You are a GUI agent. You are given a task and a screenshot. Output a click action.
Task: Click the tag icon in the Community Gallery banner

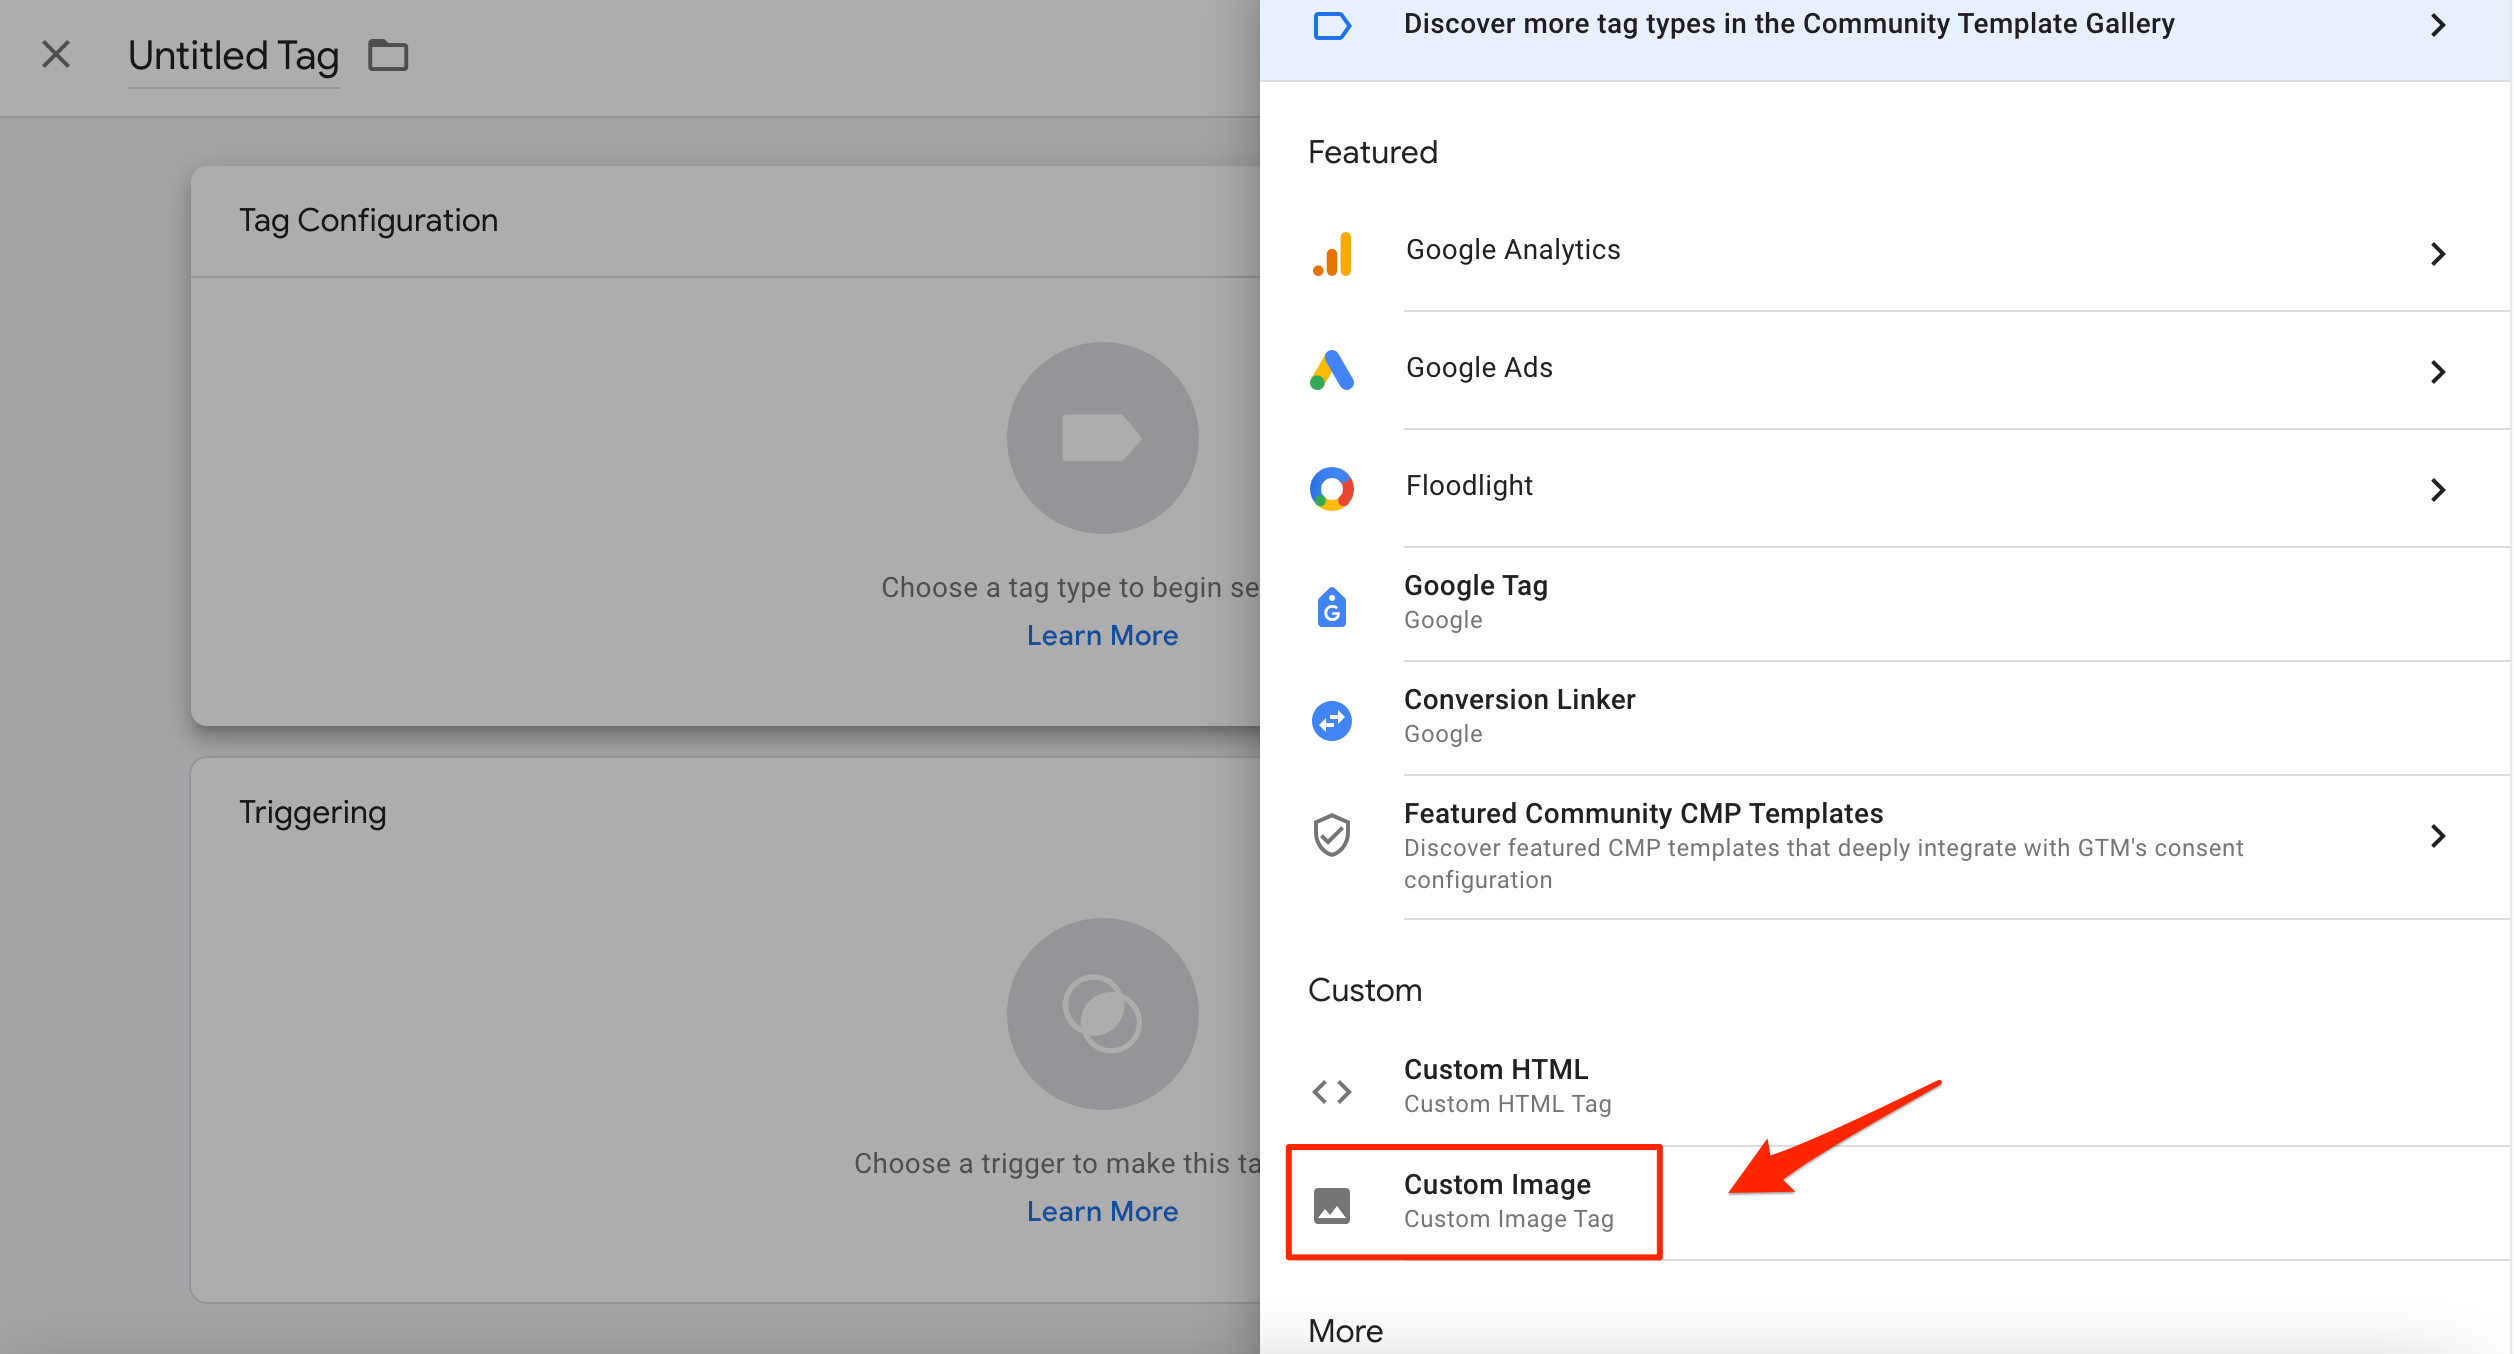click(x=1332, y=25)
